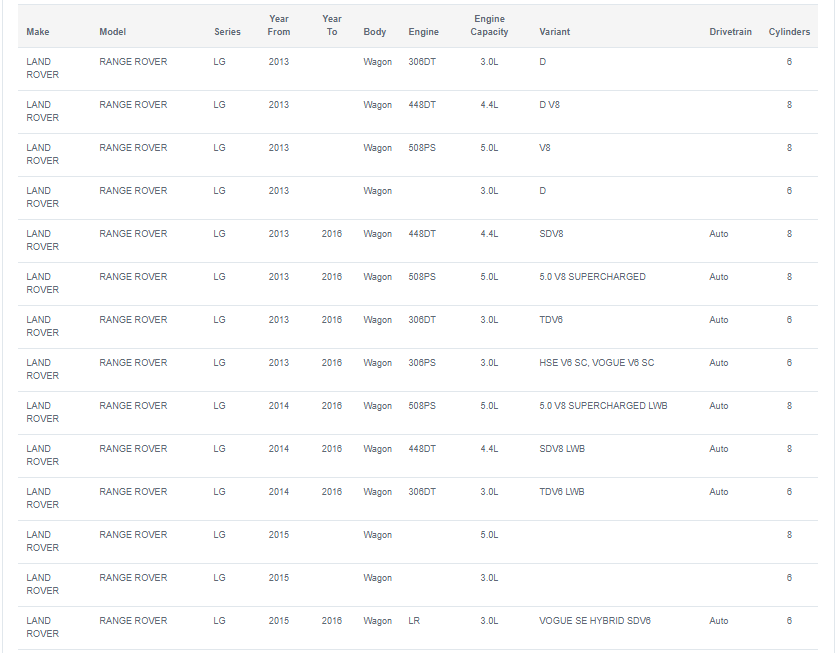Click the Engine Capacity column header
The width and height of the screenshot is (839, 653).
[489, 25]
